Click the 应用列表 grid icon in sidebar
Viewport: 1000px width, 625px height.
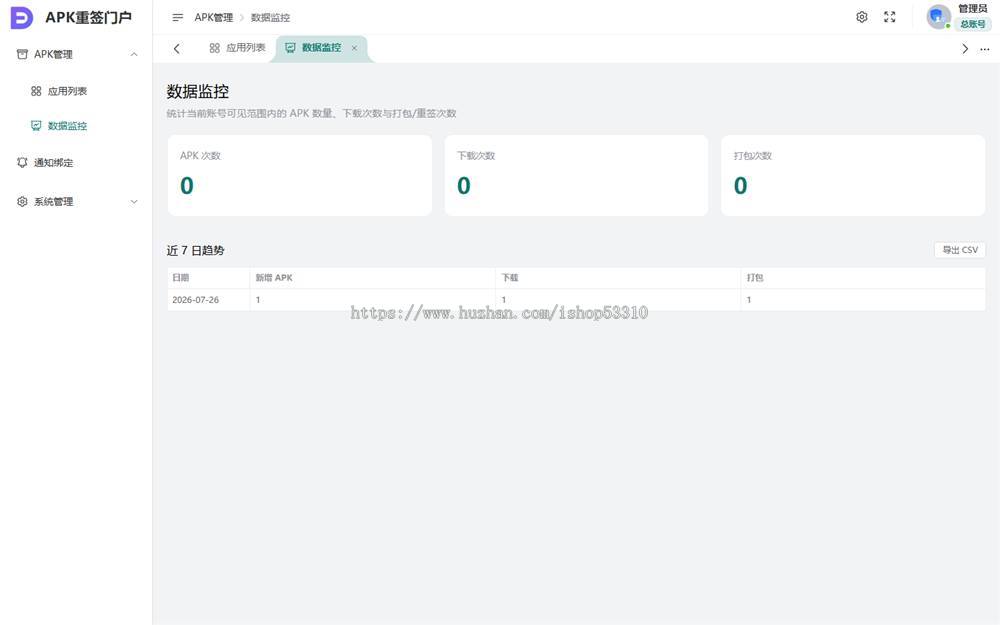tap(36, 91)
